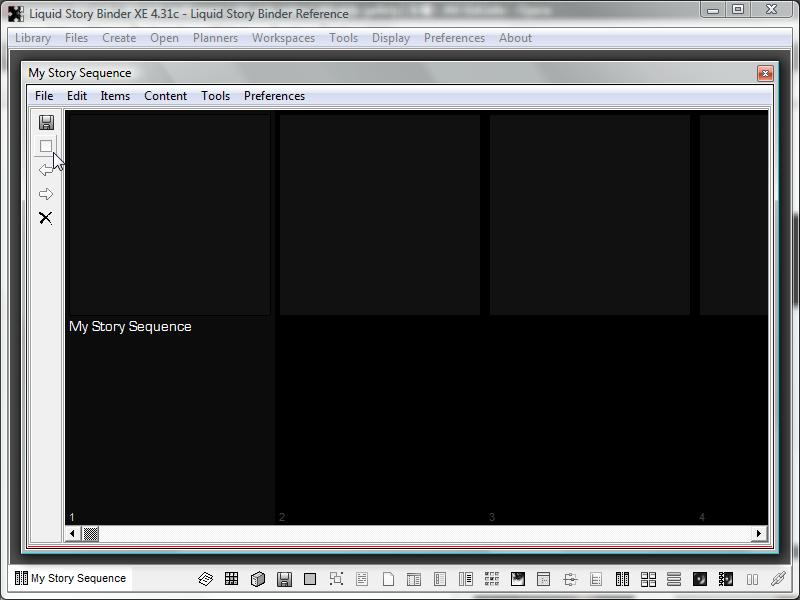Open the Planners menu in main menu bar
Screen dimensions: 800x600
[215, 38]
